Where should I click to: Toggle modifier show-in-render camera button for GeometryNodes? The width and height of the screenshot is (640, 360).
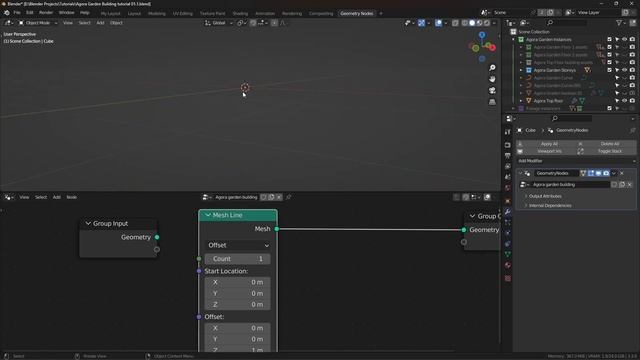click(x=606, y=173)
